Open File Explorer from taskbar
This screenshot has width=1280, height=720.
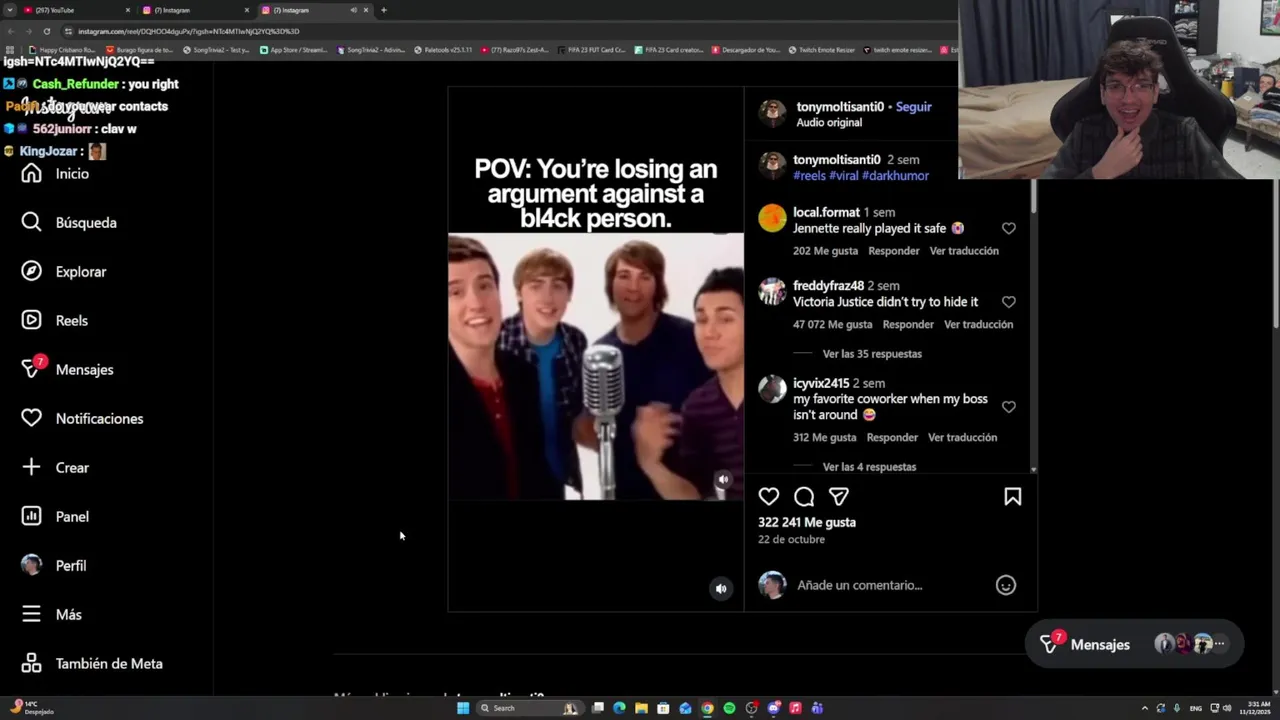(x=641, y=708)
